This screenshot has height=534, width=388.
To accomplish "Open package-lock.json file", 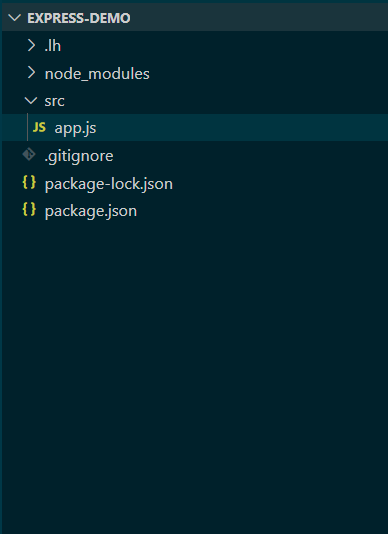I will click(x=109, y=184).
